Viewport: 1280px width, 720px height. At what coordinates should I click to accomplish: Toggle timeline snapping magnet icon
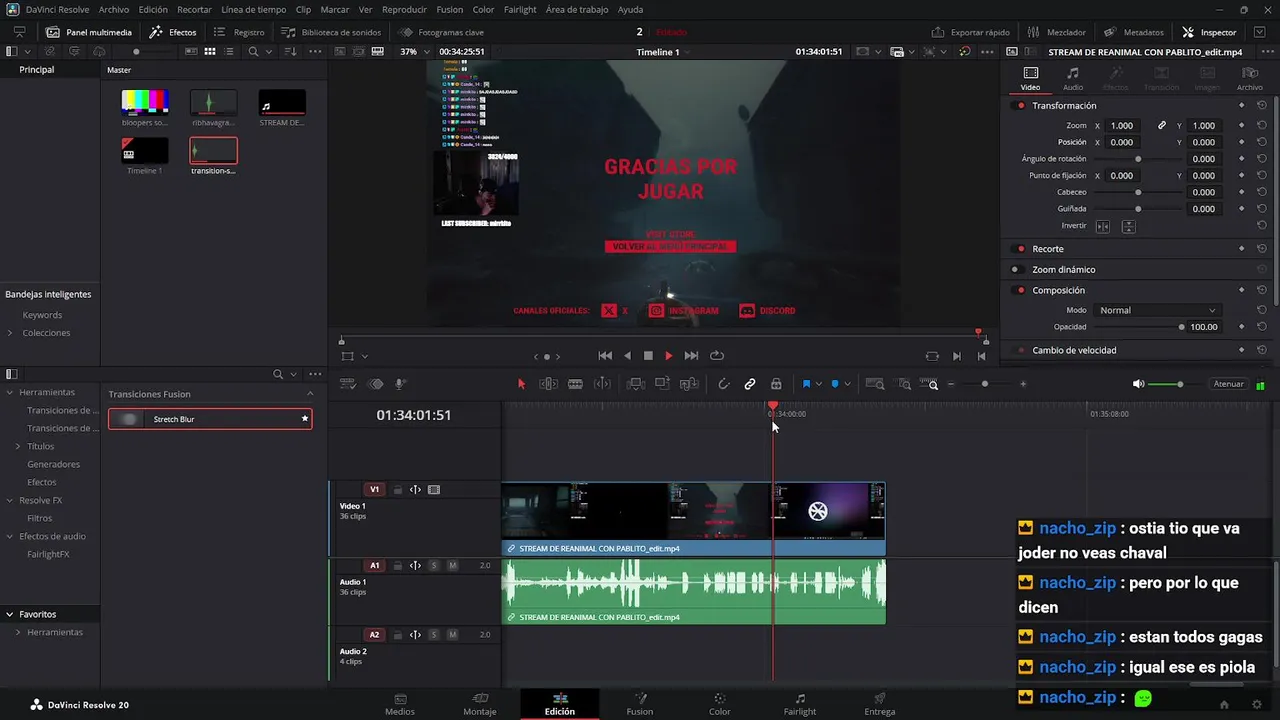[x=724, y=384]
